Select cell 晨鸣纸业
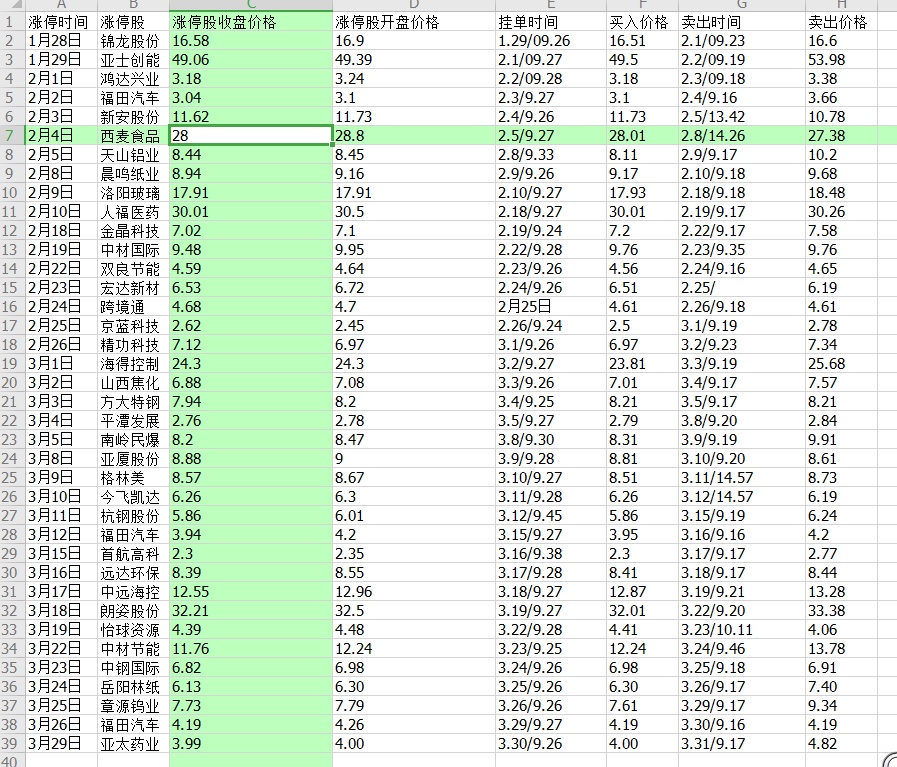The height and width of the screenshot is (767, 897). pyautogui.click(x=133, y=173)
